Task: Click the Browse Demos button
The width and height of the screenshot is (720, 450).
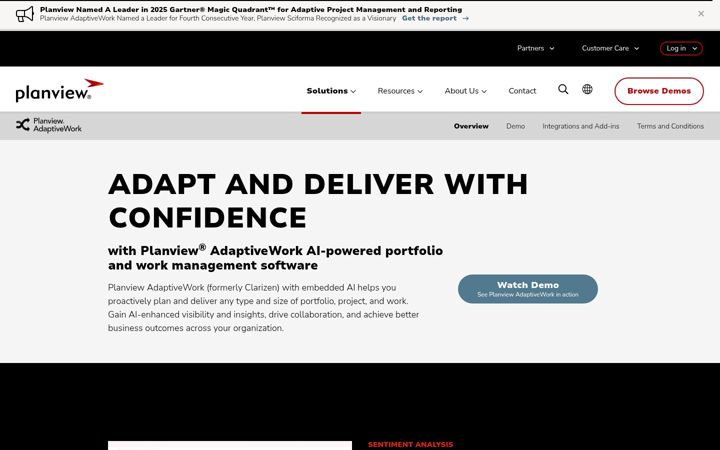Action: (x=659, y=91)
